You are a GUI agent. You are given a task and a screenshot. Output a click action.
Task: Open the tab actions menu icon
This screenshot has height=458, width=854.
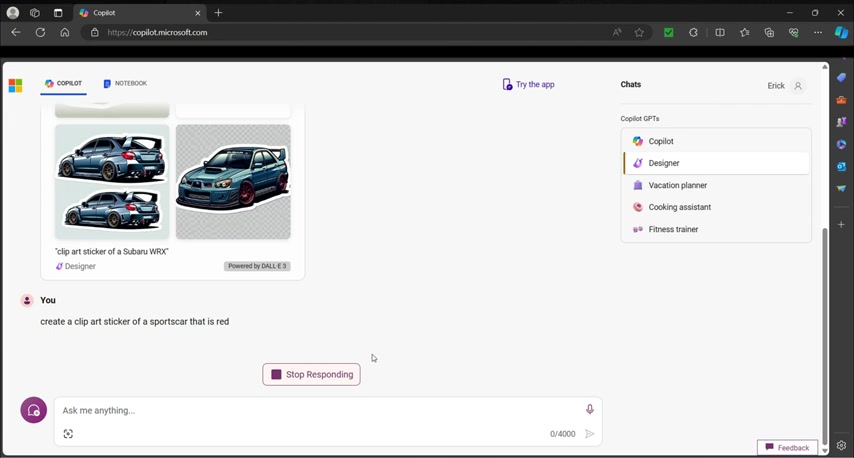pyautogui.click(x=58, y=13)
